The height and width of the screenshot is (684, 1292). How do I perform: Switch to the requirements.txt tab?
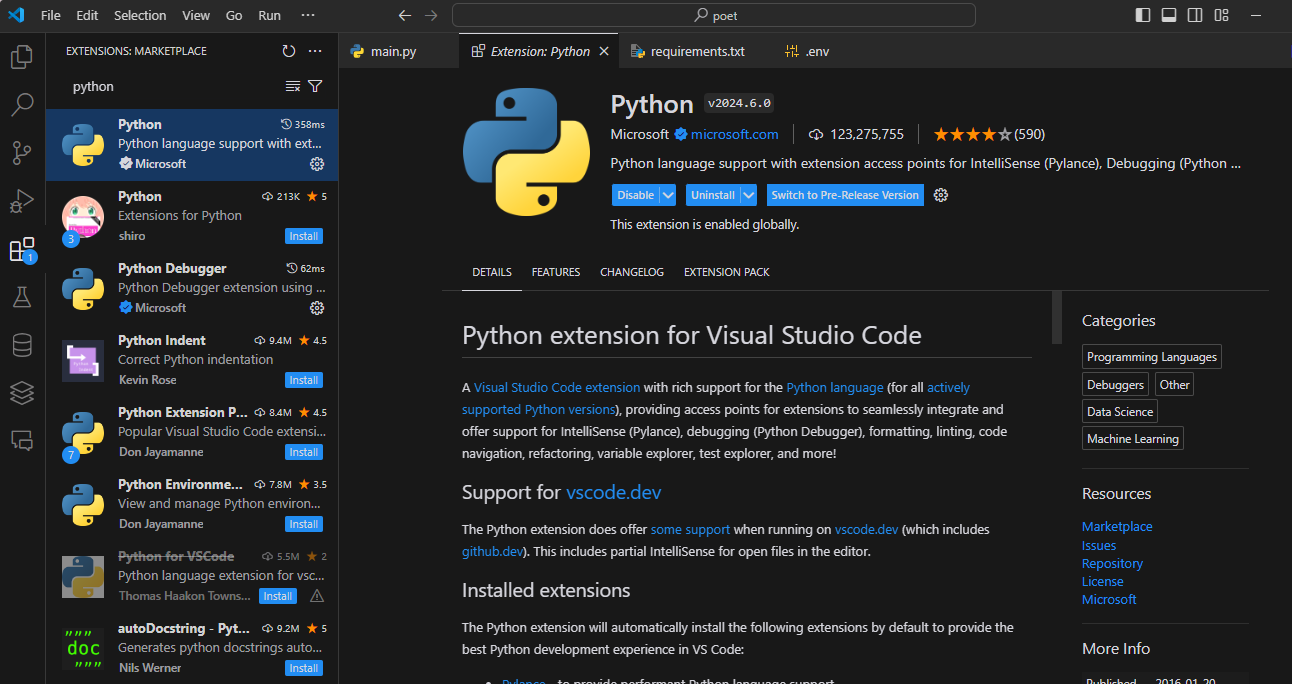pyautogui.click(x=697, y=51)
